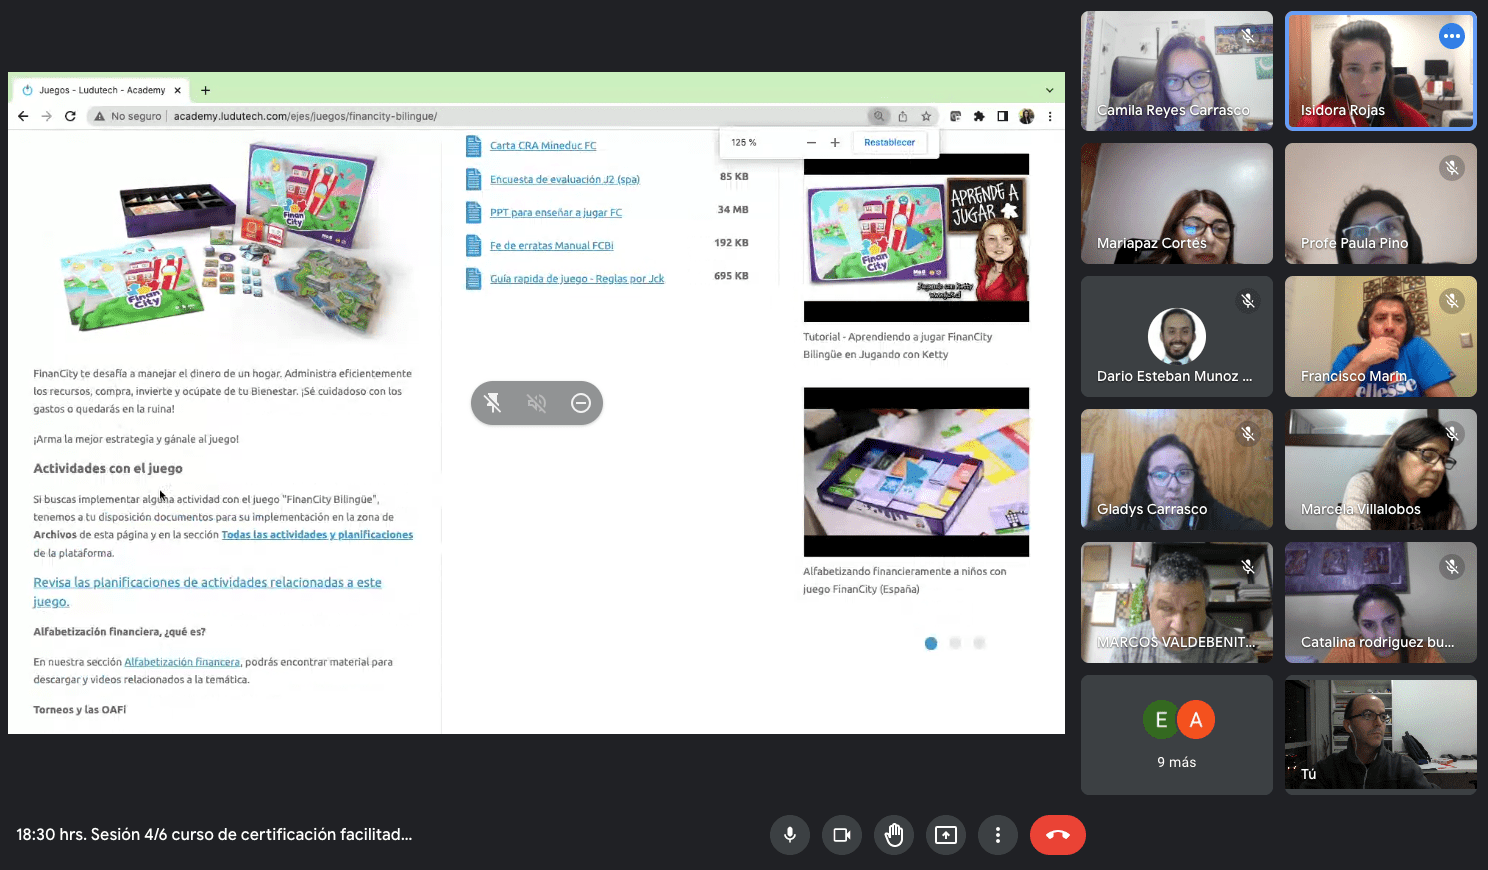Open Guía rapida de juego - Reglas link

pyautogui.click(x=577, y=279)
